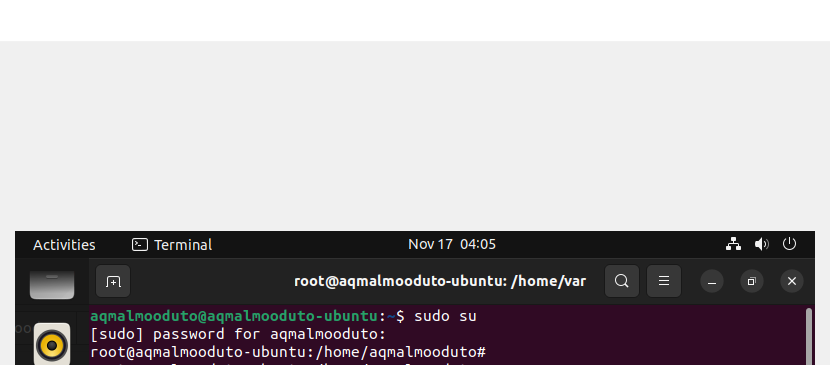This screenshot has height=365, width=830.
Task: Open a new terminal tab with the plus button
Action: tap(113, 281)
